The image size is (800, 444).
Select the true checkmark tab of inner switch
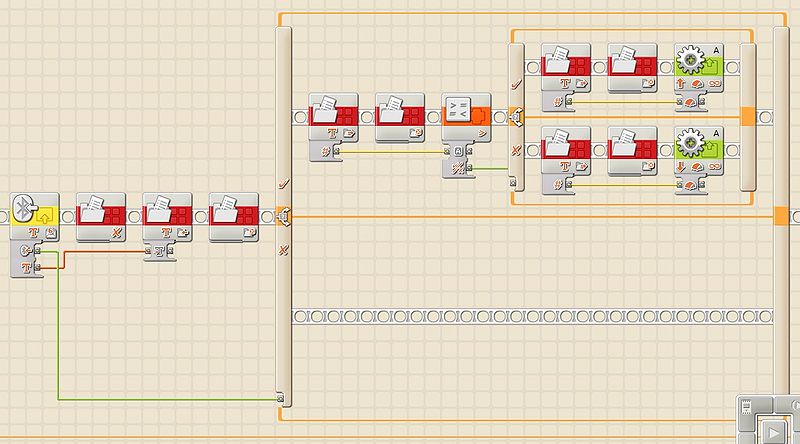(514, 87)
